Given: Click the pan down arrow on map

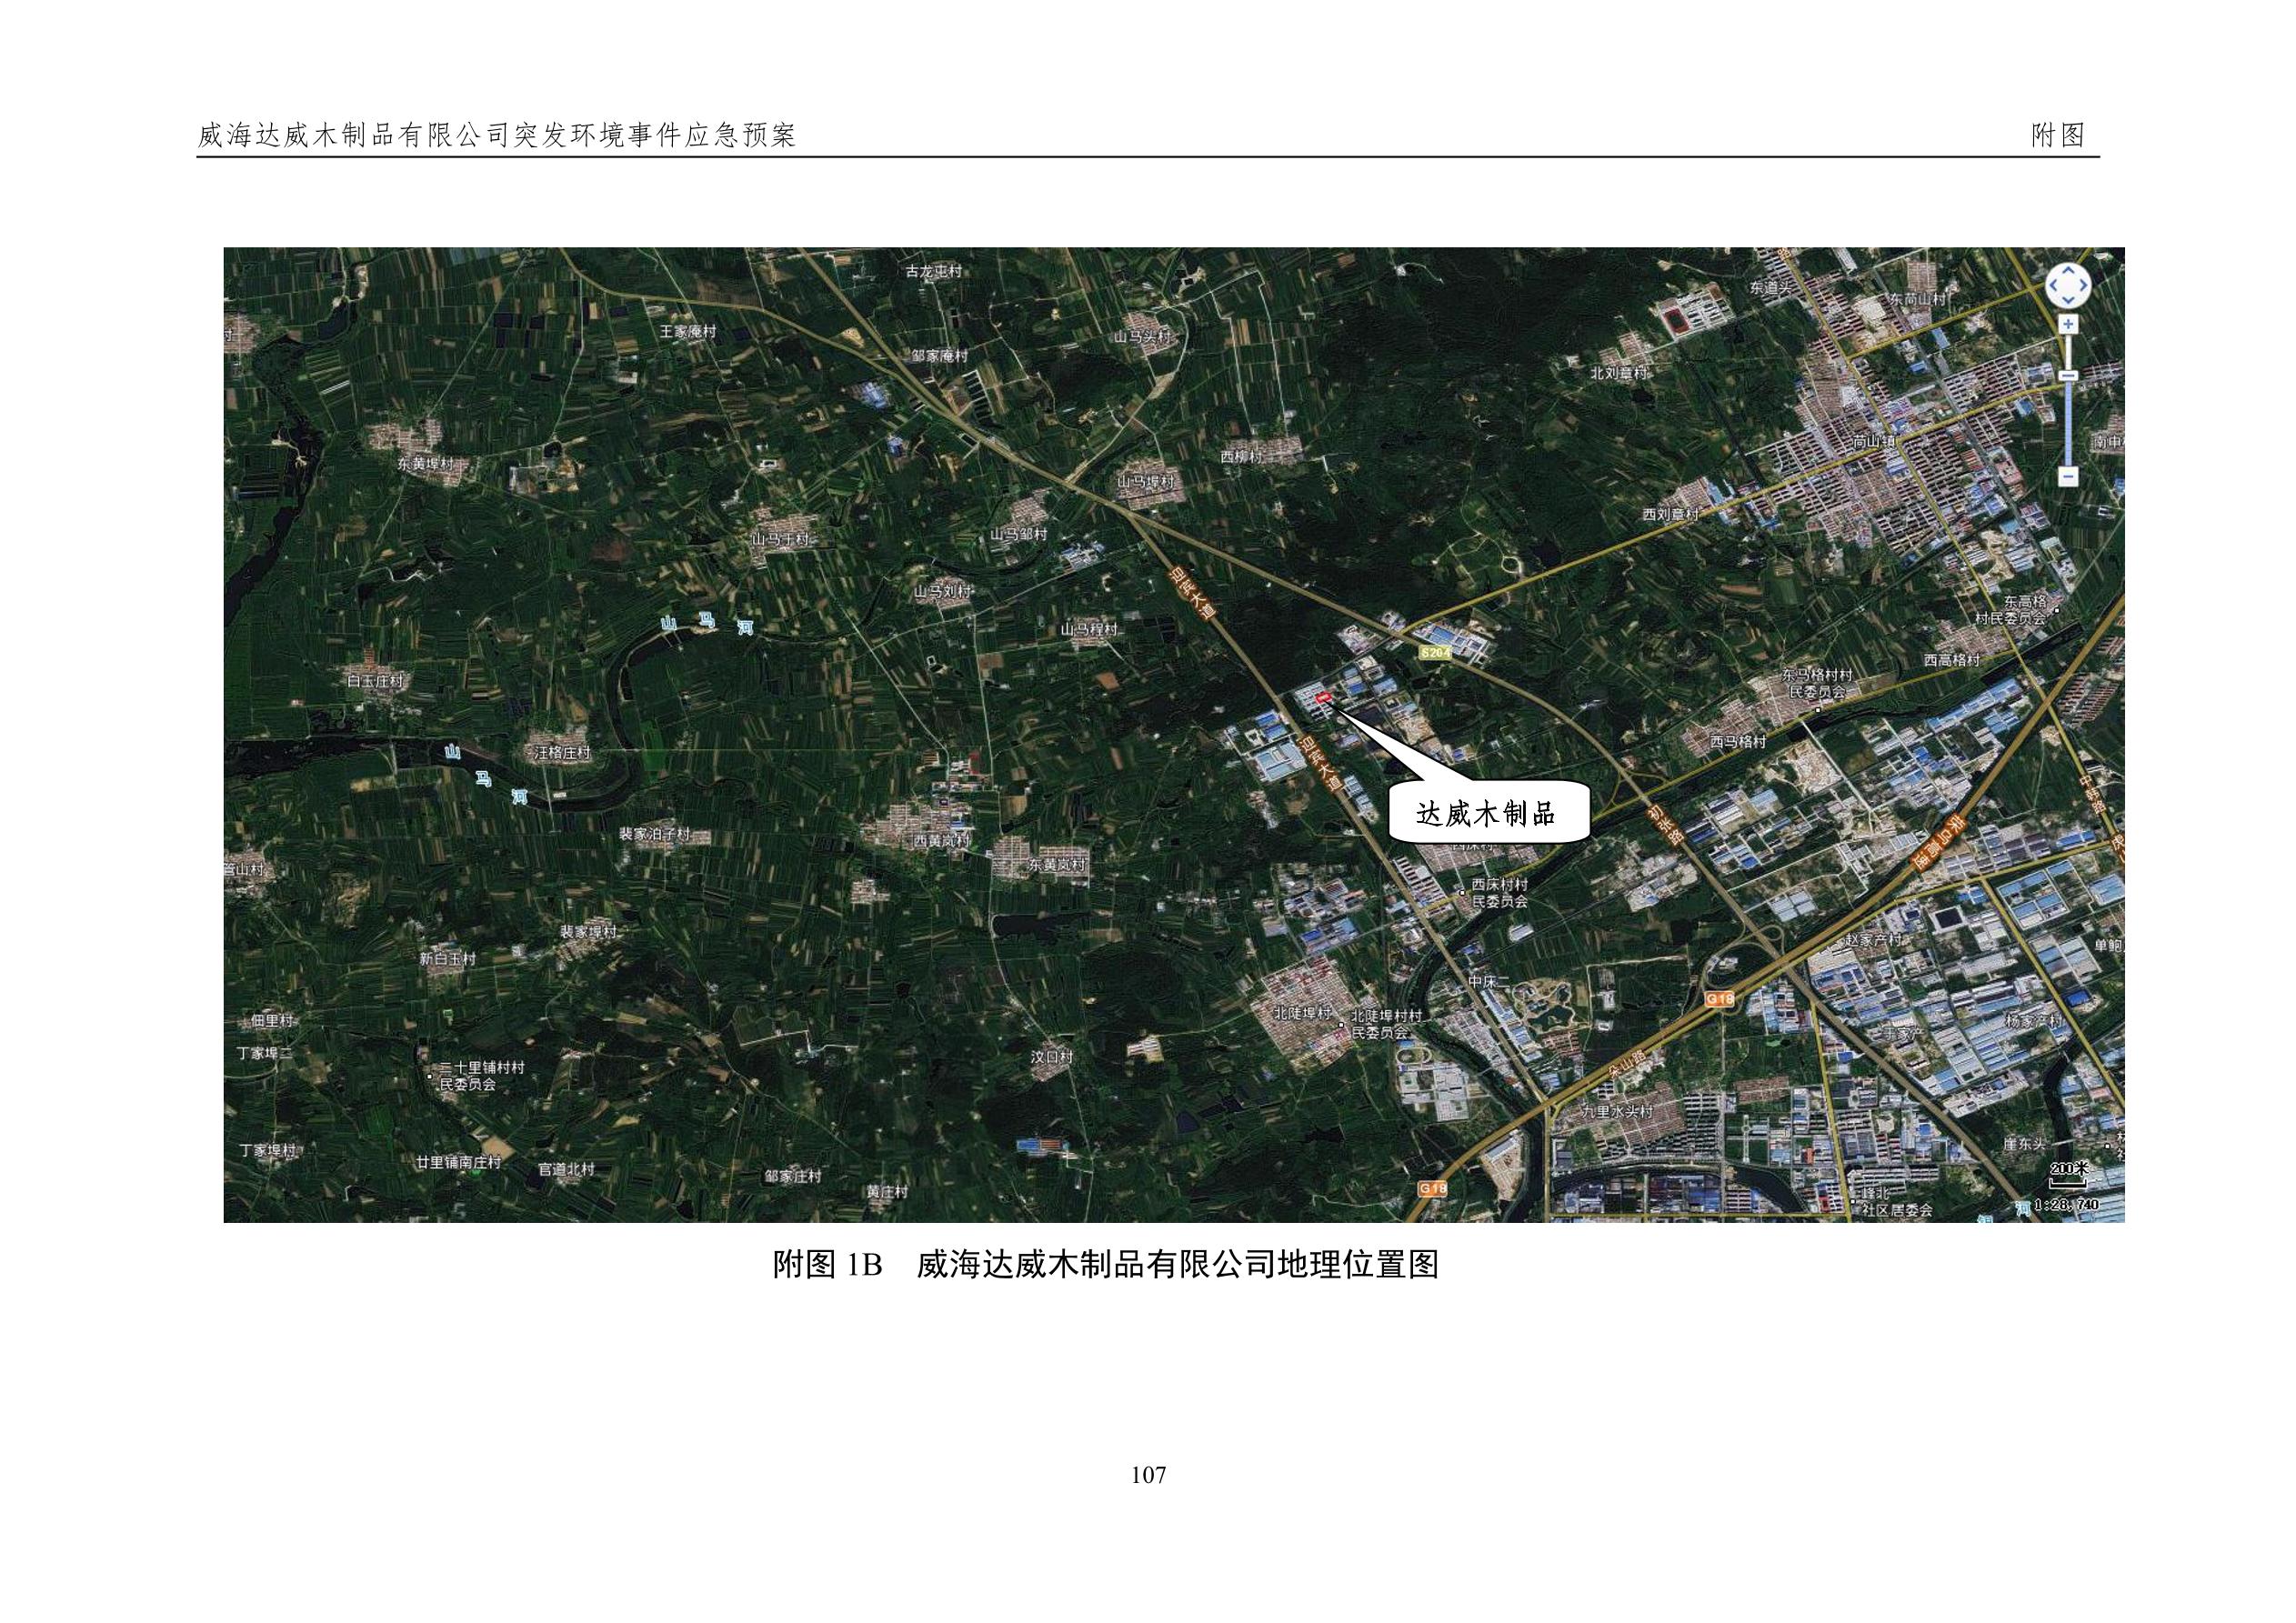Looking at the screenshot, I should [2067, 300].
